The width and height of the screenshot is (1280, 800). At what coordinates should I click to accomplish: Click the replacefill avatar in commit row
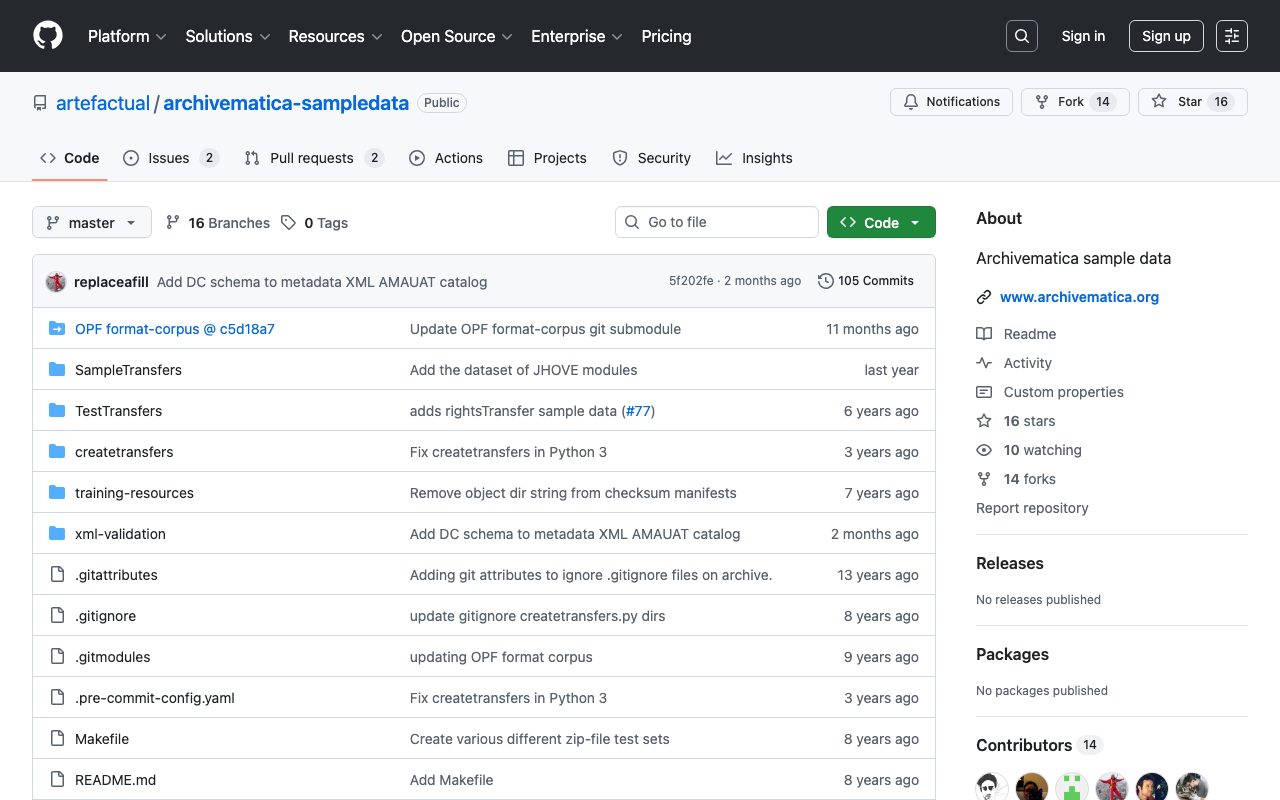click(x=56, y=282)
